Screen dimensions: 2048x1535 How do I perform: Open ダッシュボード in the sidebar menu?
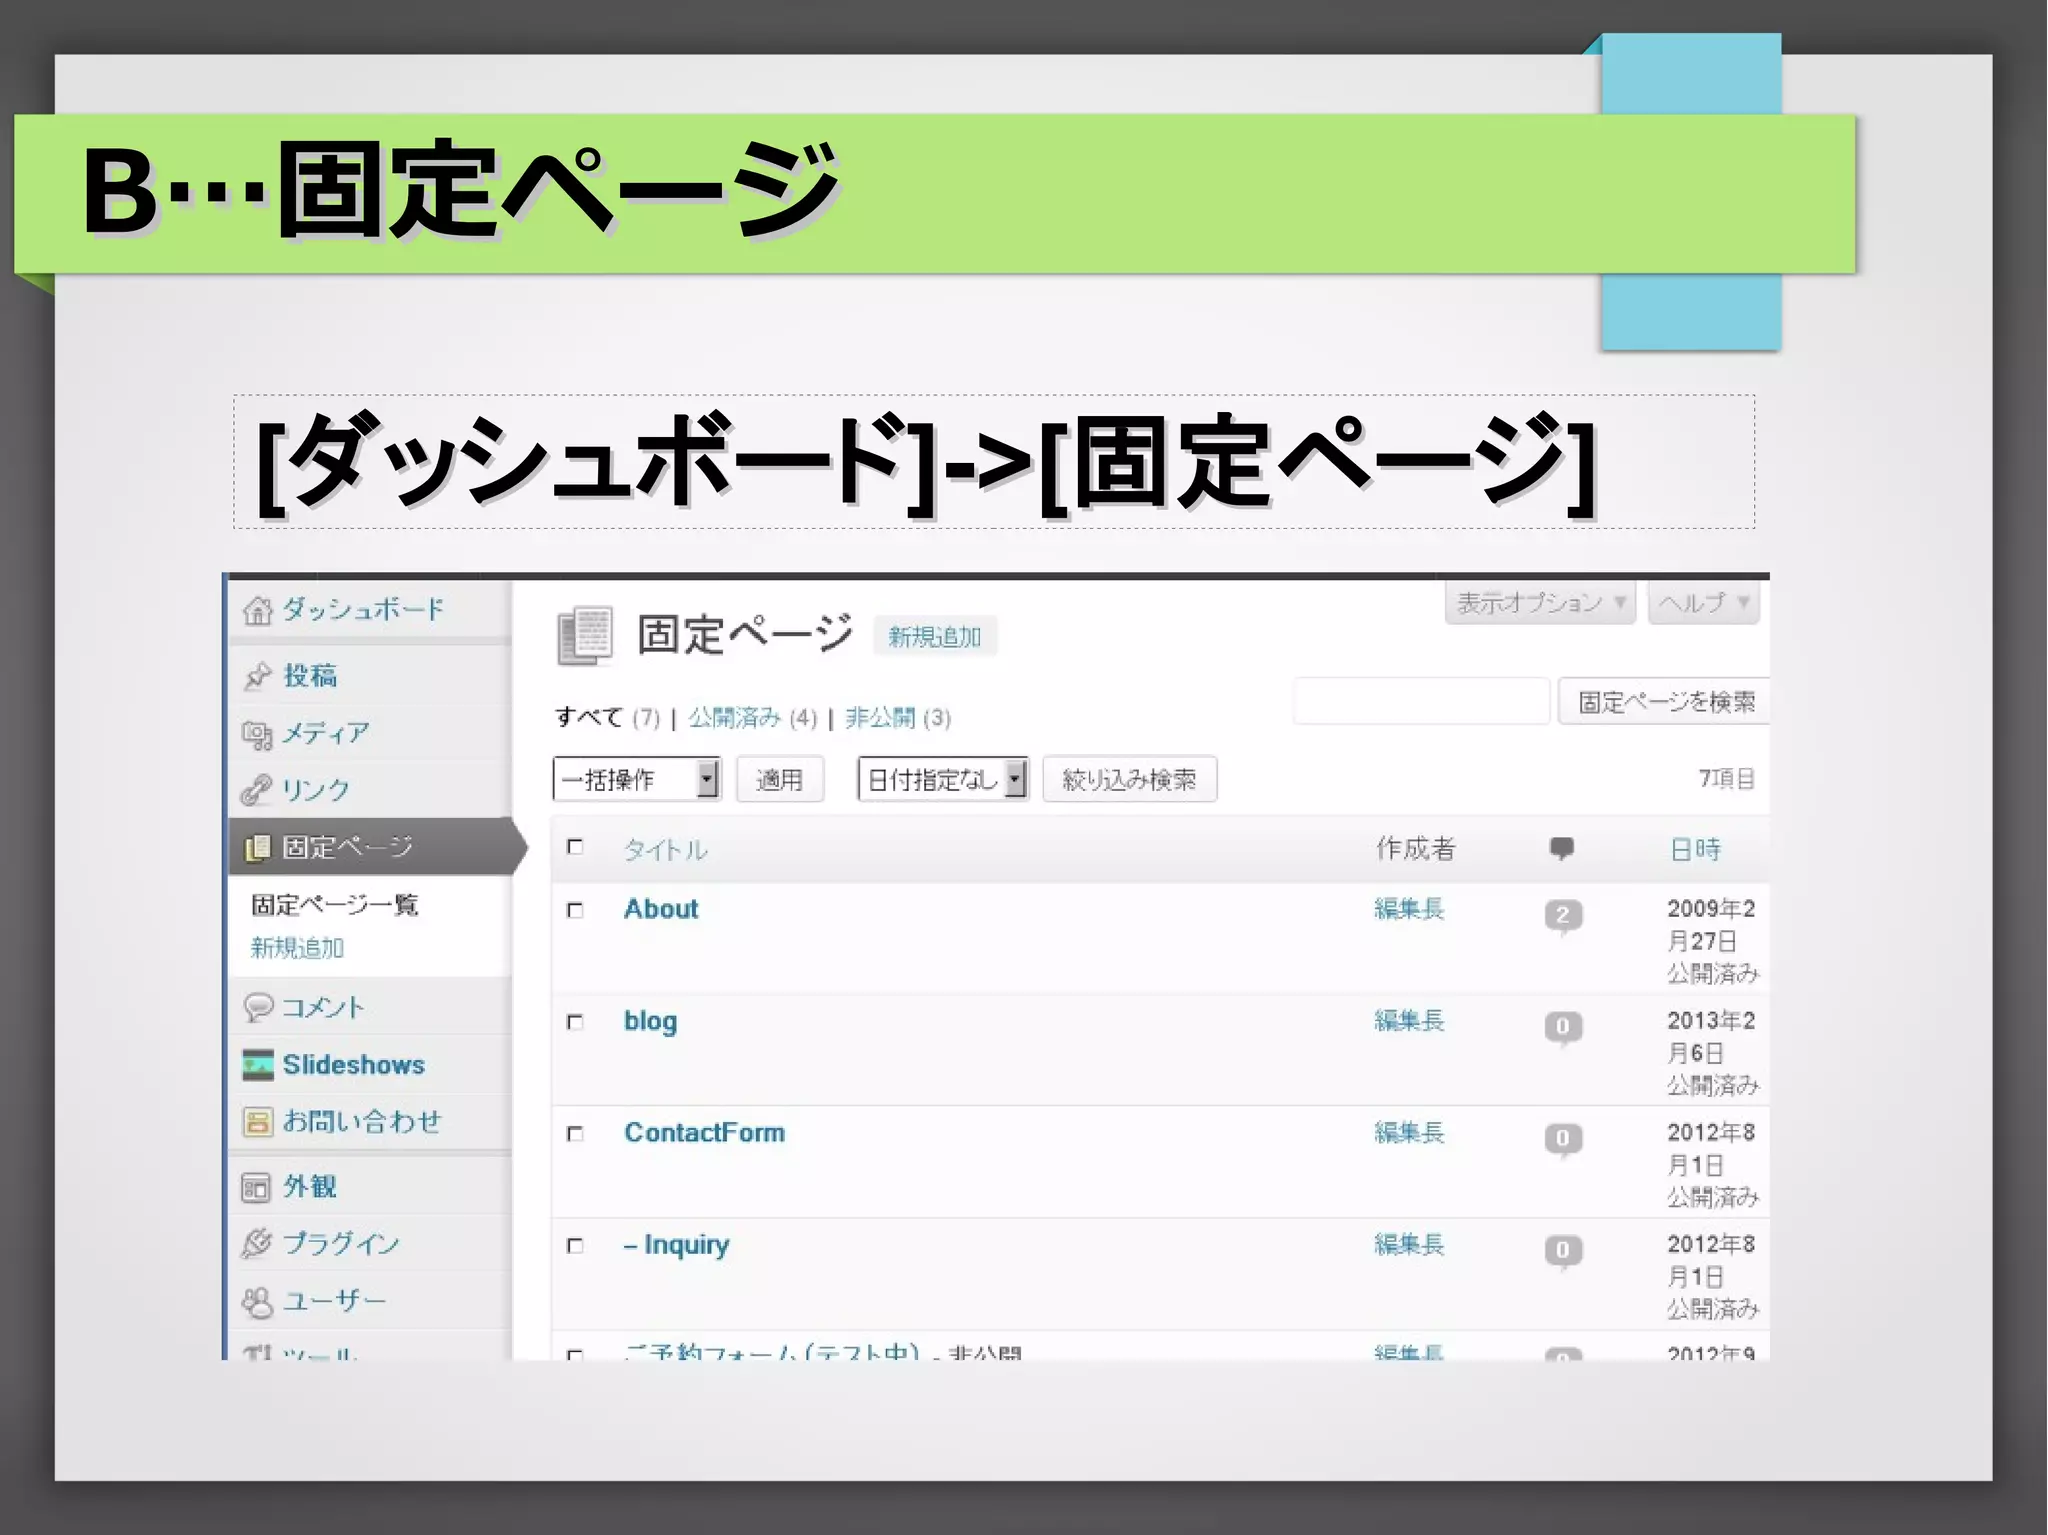pyautogui.click(x=362, y=609)
